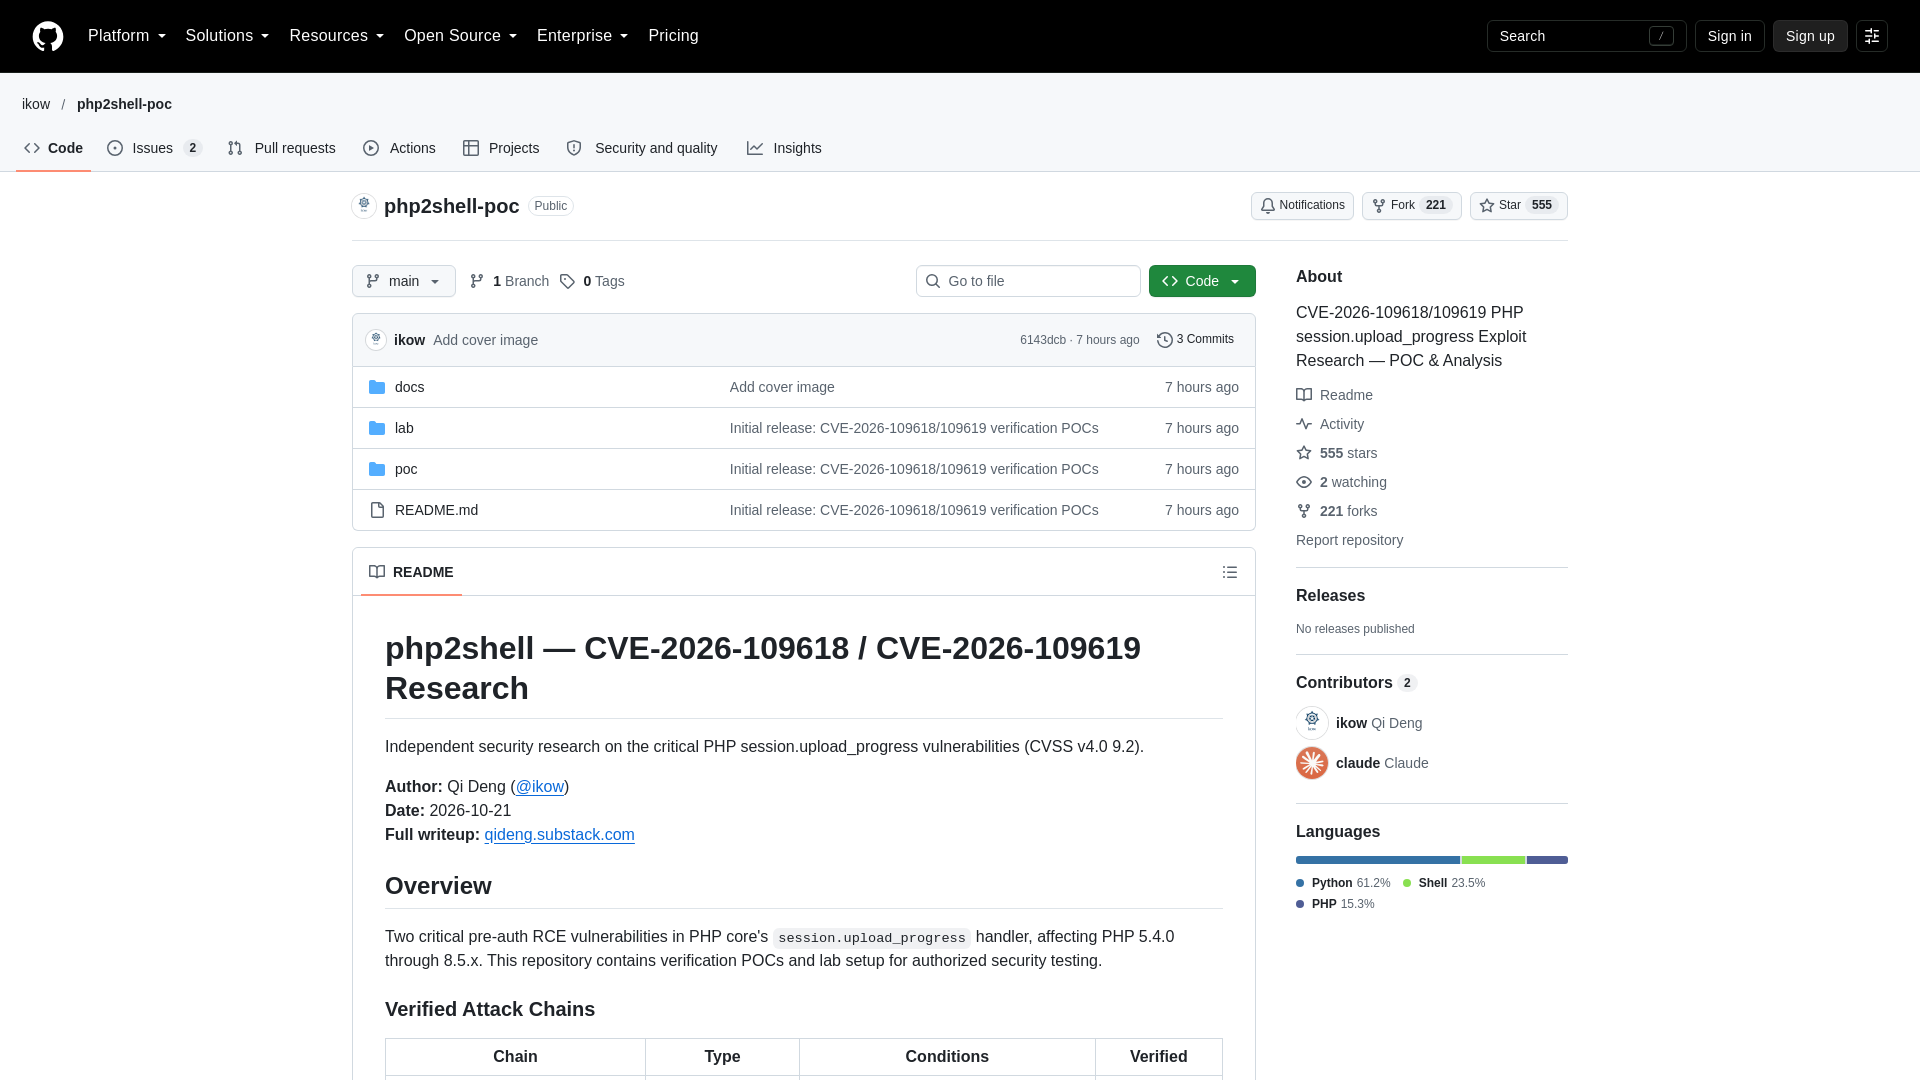Click the ikow avatar in commit row

coord(376,340)
